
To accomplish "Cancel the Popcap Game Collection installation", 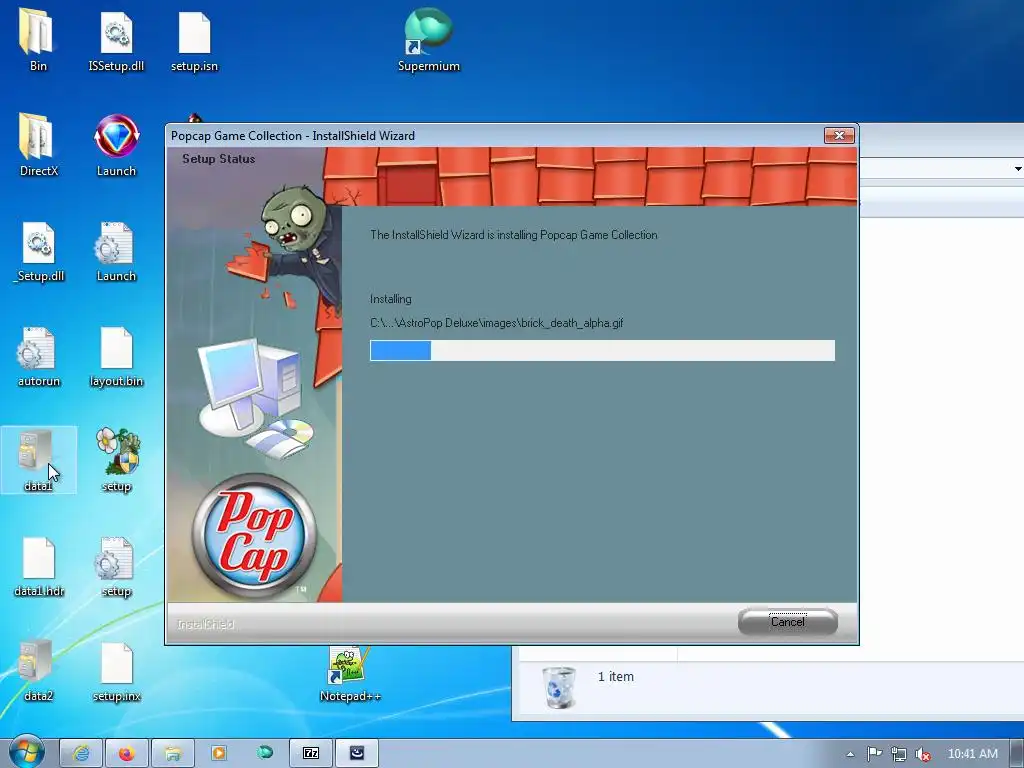I will click(x=788, y=622).
